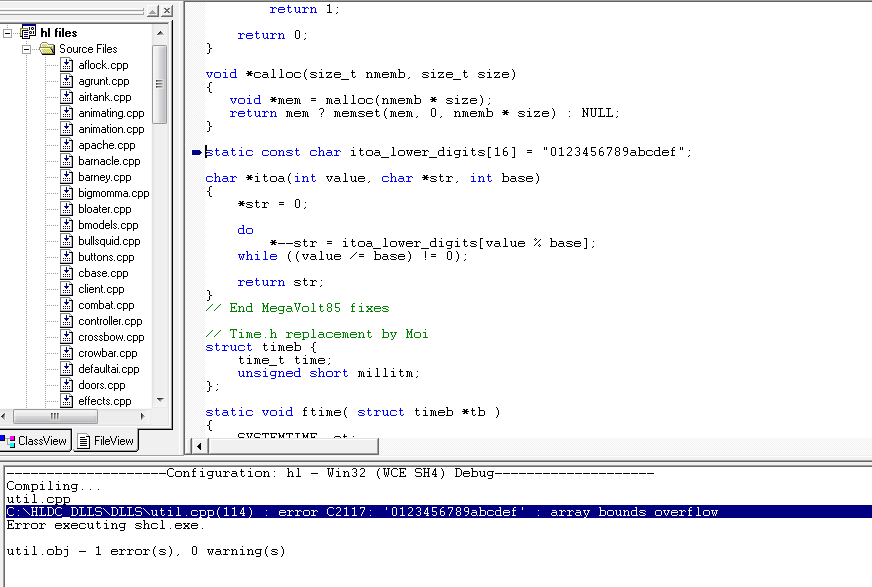Click the airtank.cpp file icon
The image size is (872, 587).
point(67,97)
